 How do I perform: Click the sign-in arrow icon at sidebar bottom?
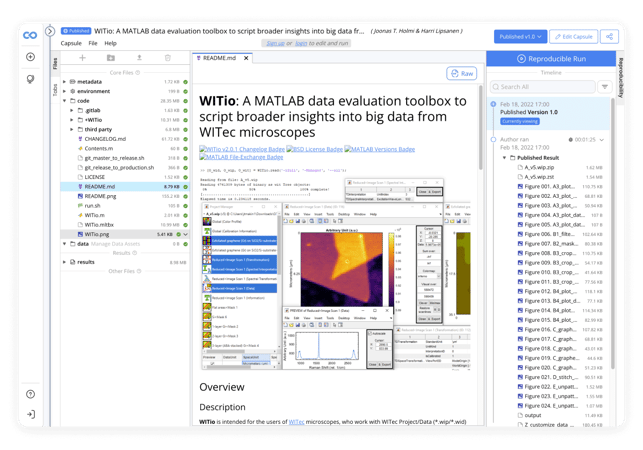pos(30,414)
